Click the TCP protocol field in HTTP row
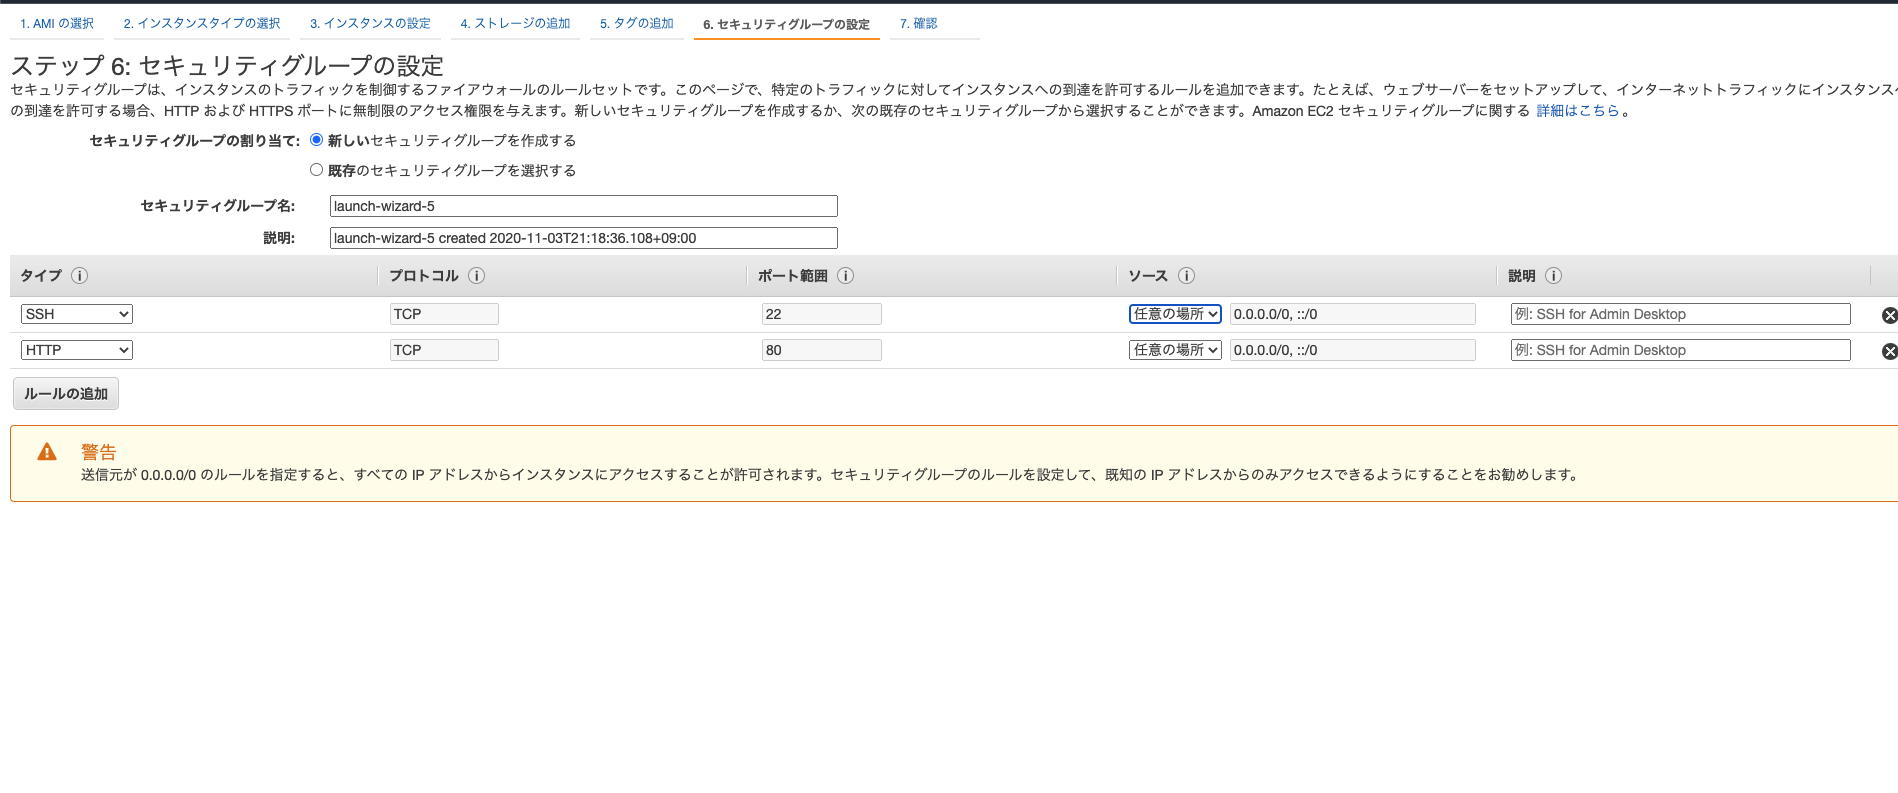1898x793 pixels. click(x=444, y=350)
